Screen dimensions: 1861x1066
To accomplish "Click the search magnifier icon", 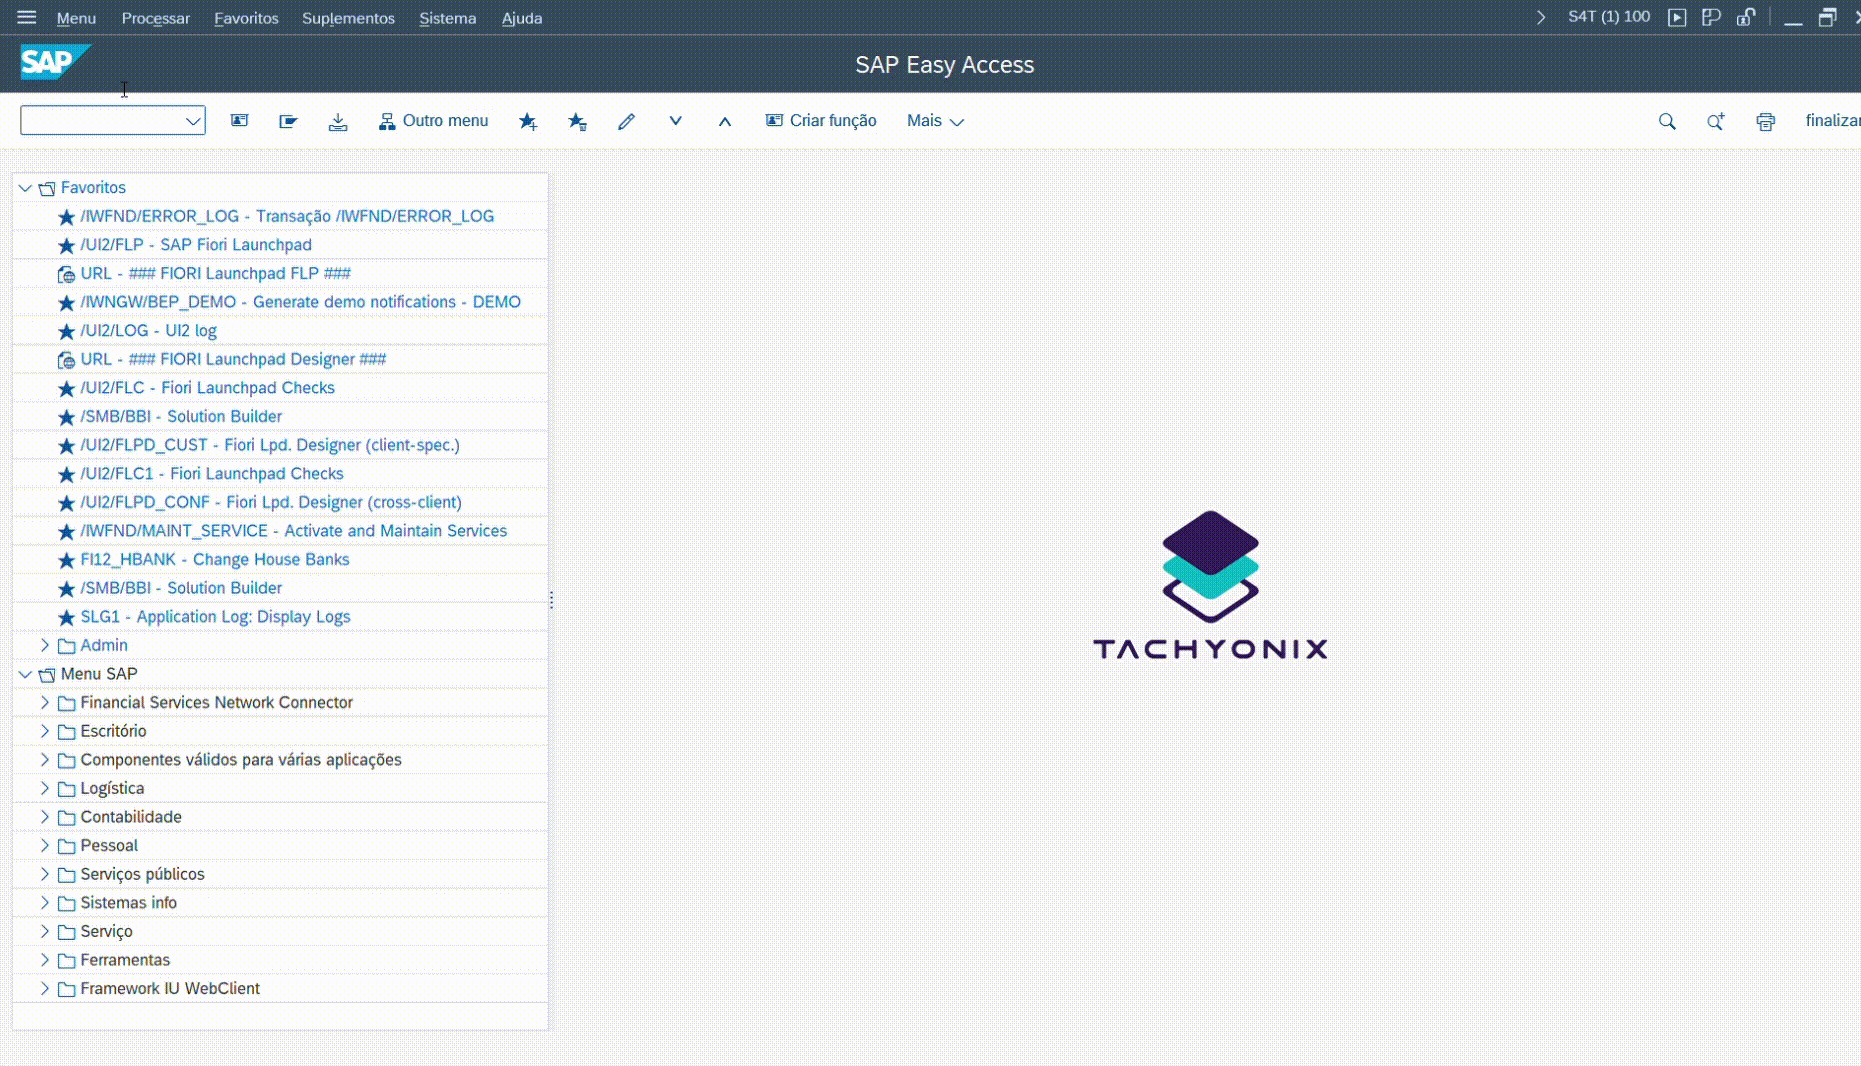I will tap(1666, 121).
